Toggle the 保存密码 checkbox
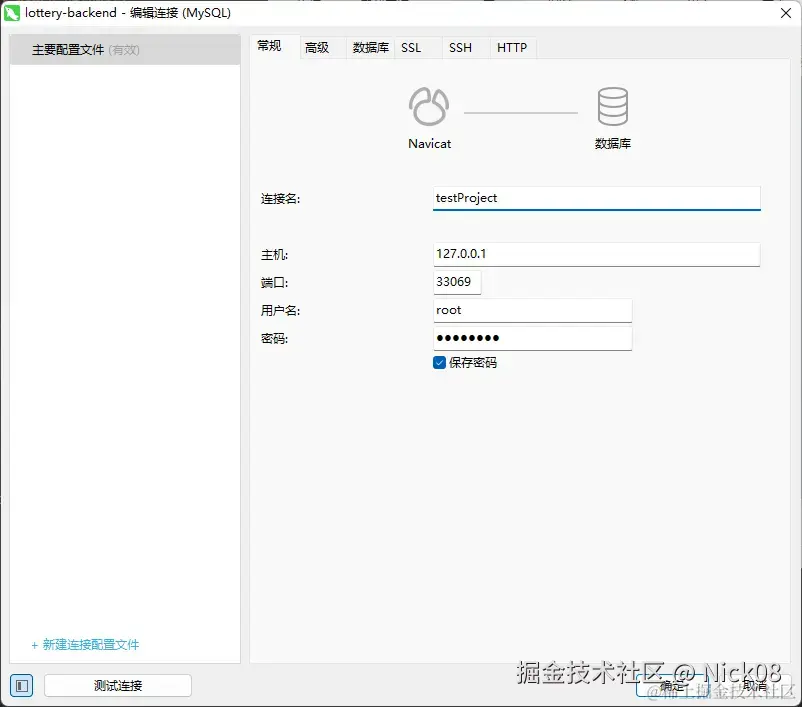 tap(439, 363)
